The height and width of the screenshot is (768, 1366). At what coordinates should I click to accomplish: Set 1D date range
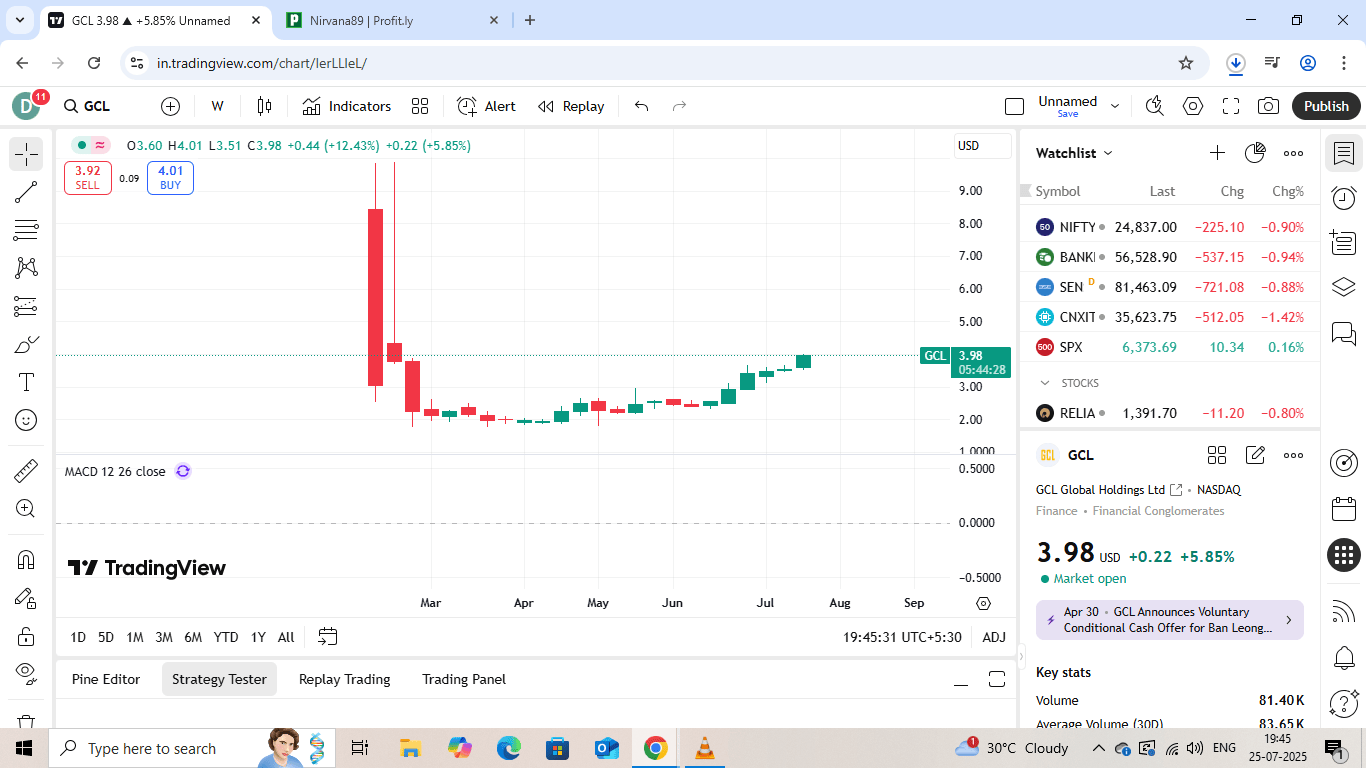click(x=78, y=637)
